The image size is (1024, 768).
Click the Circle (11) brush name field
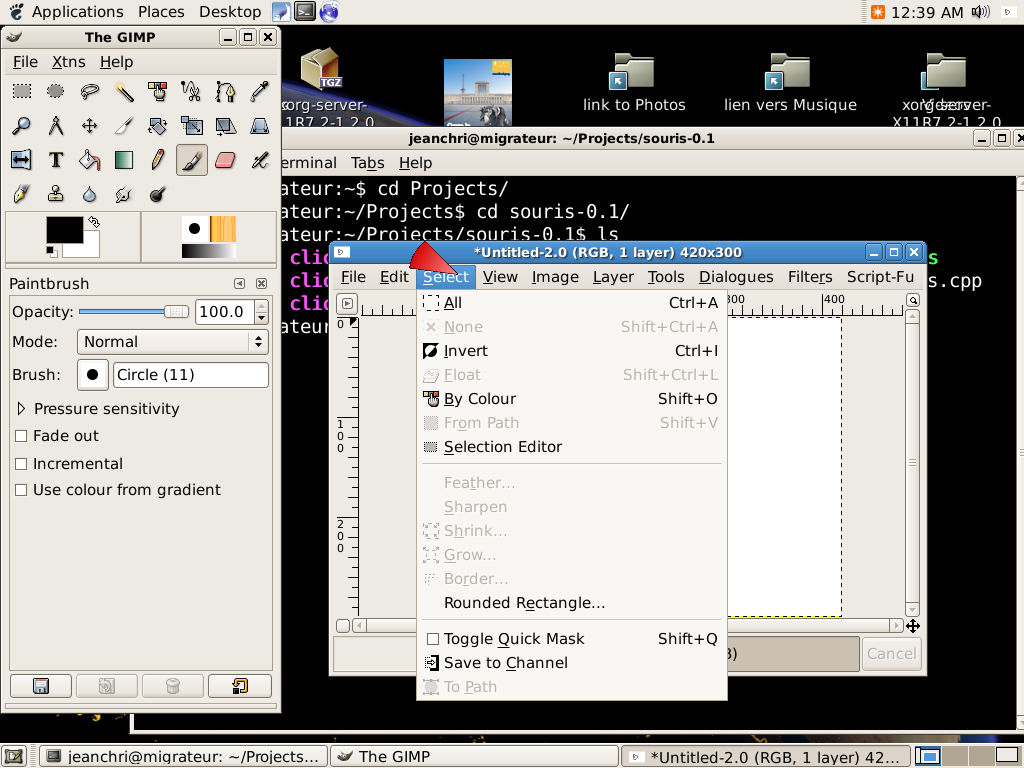click(190, 375)
